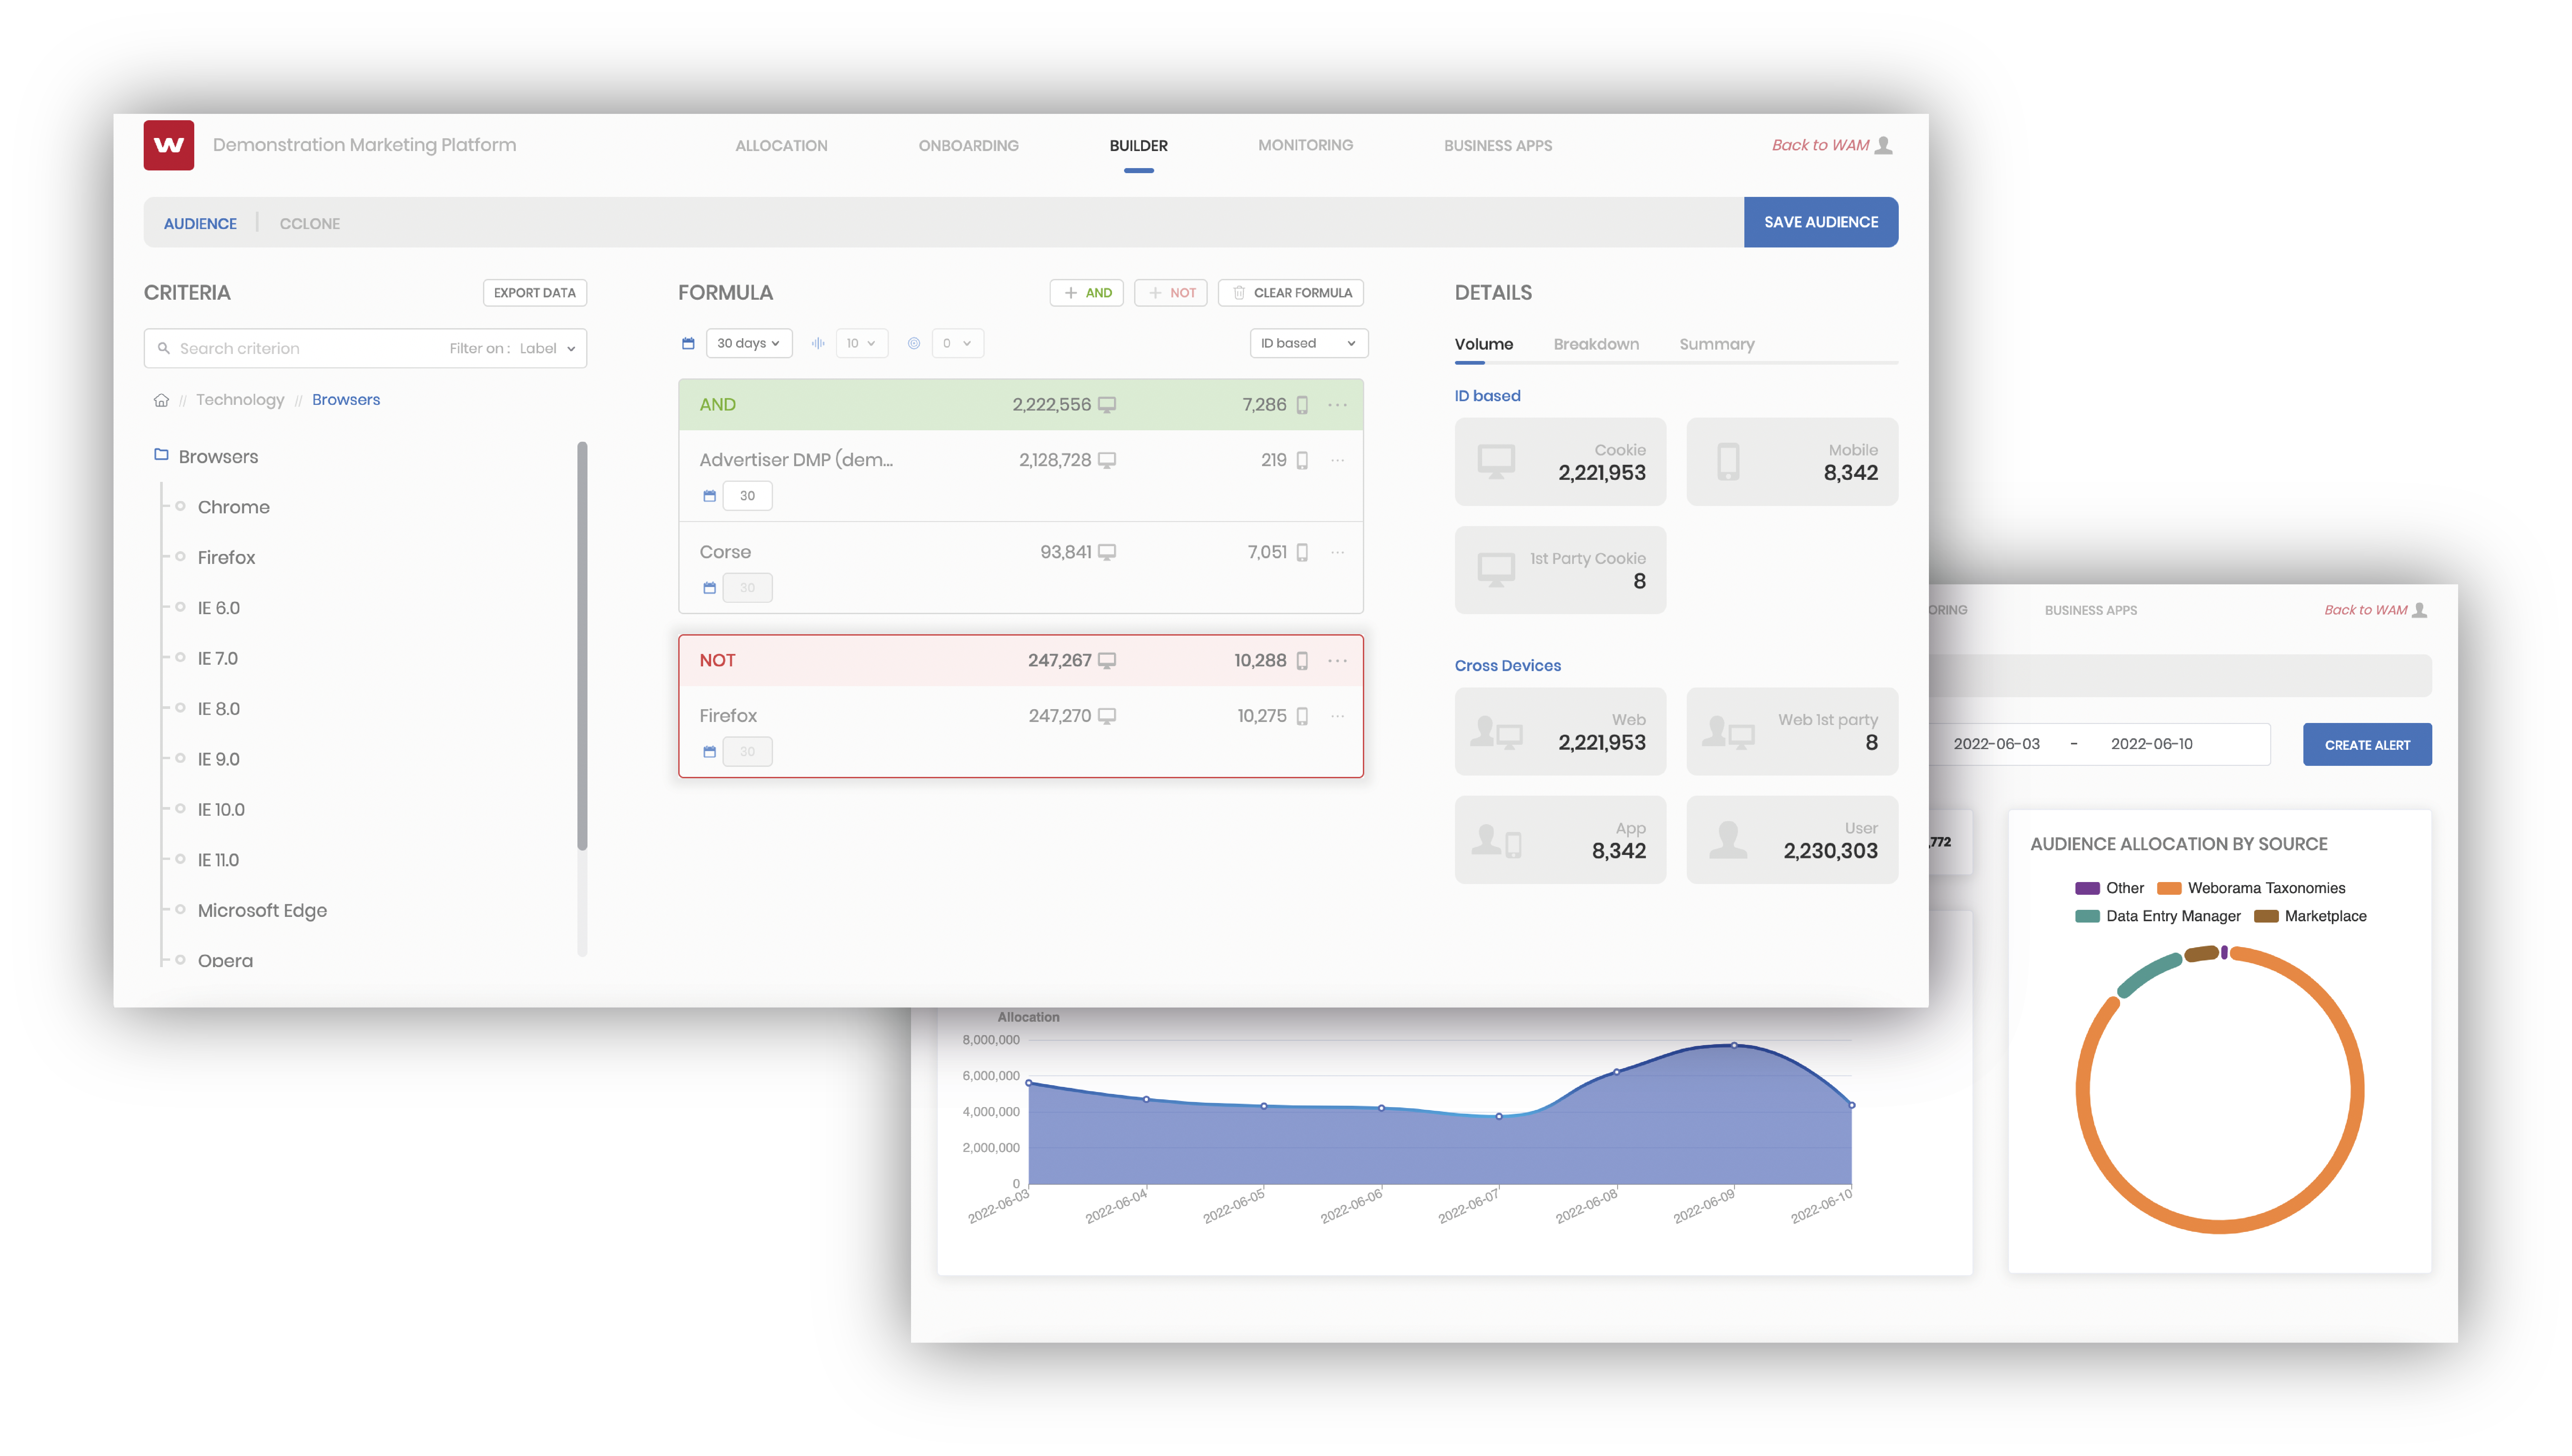Go to the ONBOARDING menu

(968, 146)
